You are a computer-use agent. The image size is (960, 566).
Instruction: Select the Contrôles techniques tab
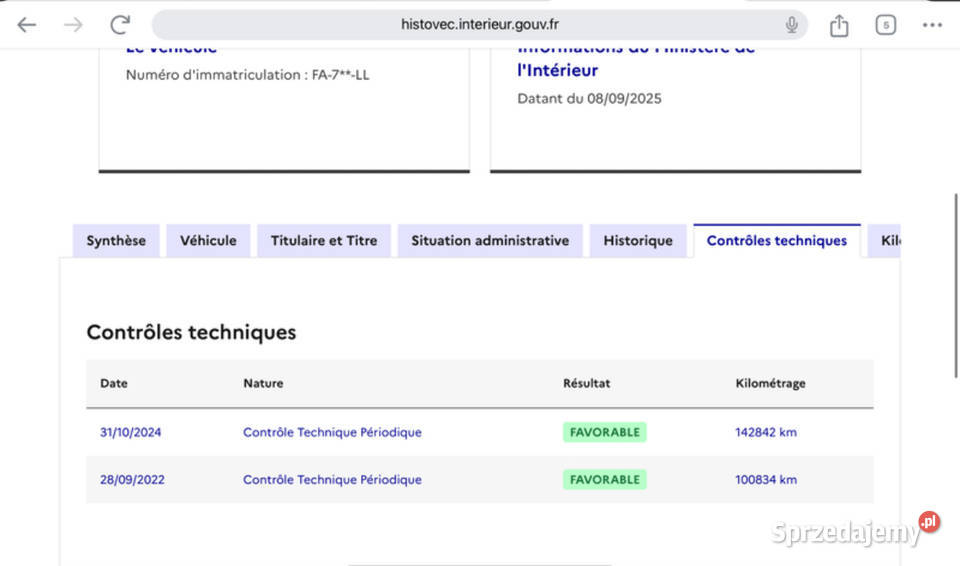click(x=776, y=241)
